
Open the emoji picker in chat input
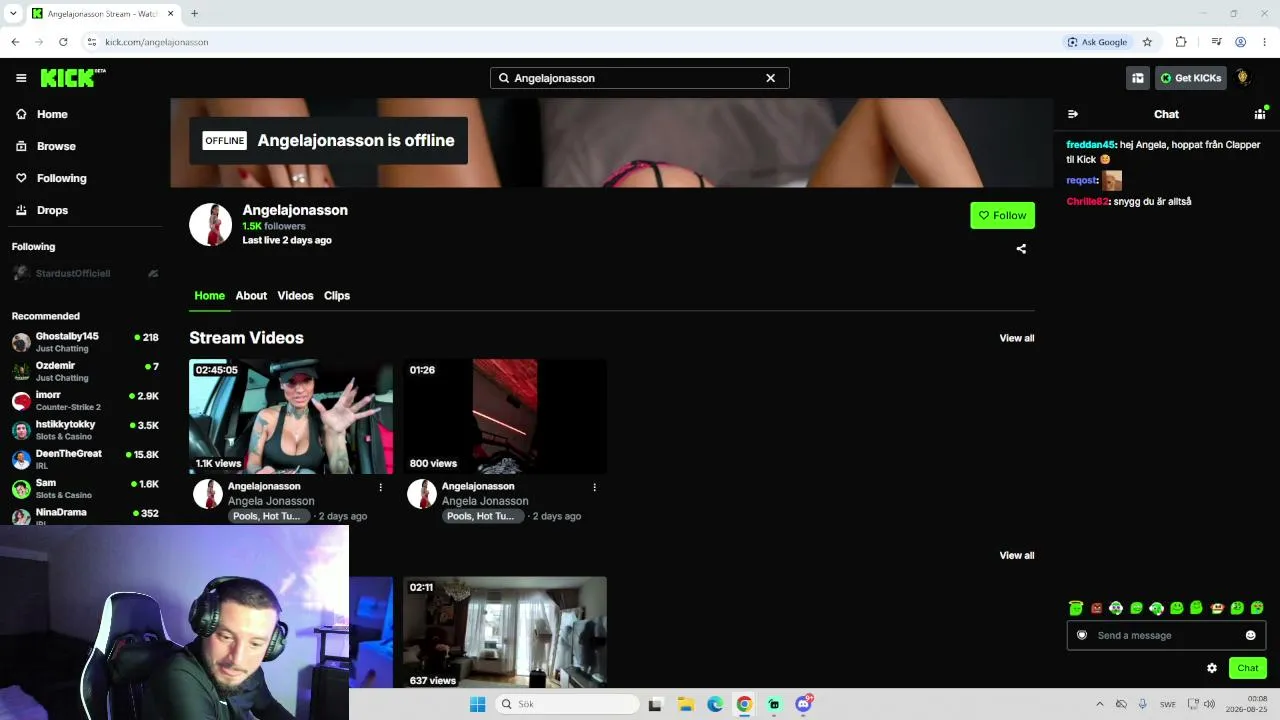click(1250, 635)
